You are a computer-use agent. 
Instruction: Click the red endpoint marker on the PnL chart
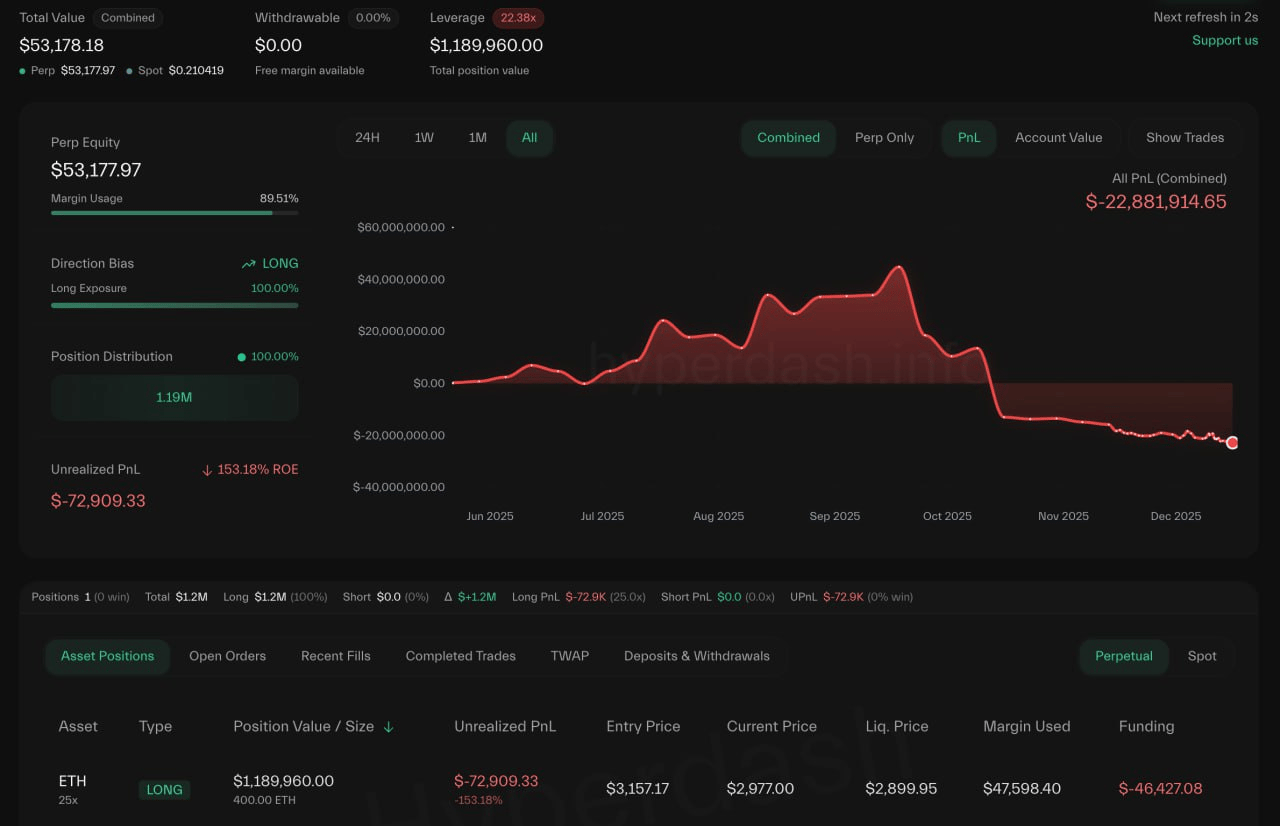click(1232, 443)
